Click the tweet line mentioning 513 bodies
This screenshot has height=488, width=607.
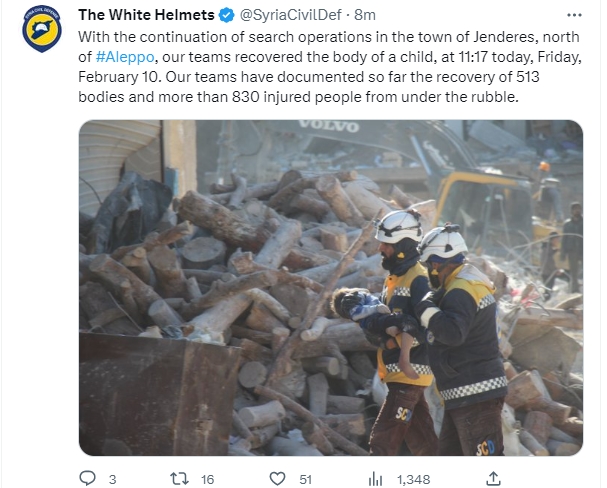[309, 77]
